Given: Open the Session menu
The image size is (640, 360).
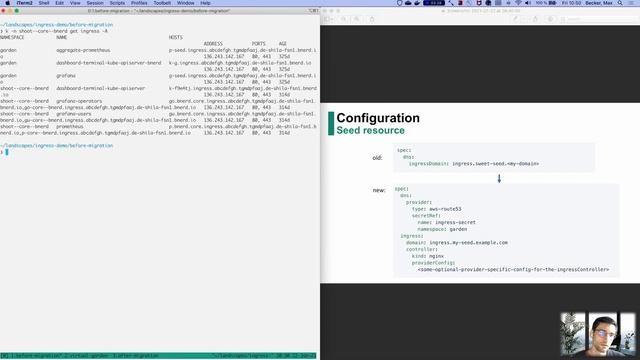Looking at the screenshot, I should tap(95, 3).
